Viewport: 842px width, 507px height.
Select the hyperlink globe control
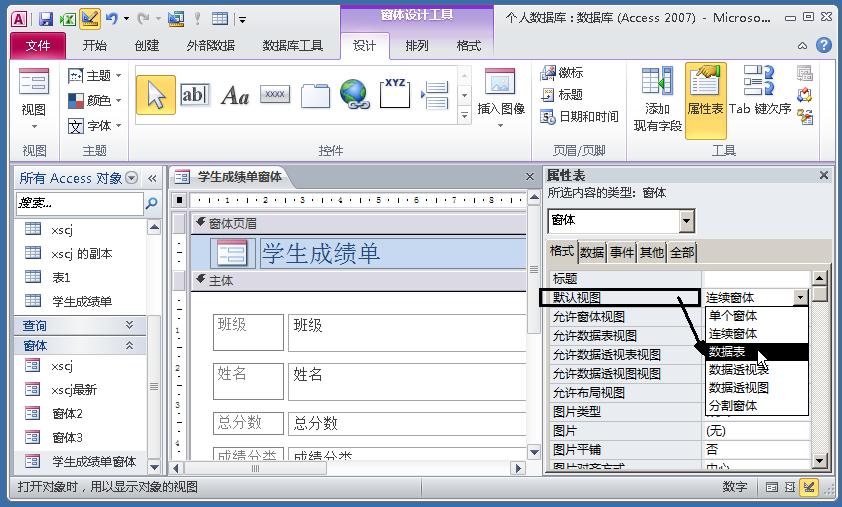point(354,95)
